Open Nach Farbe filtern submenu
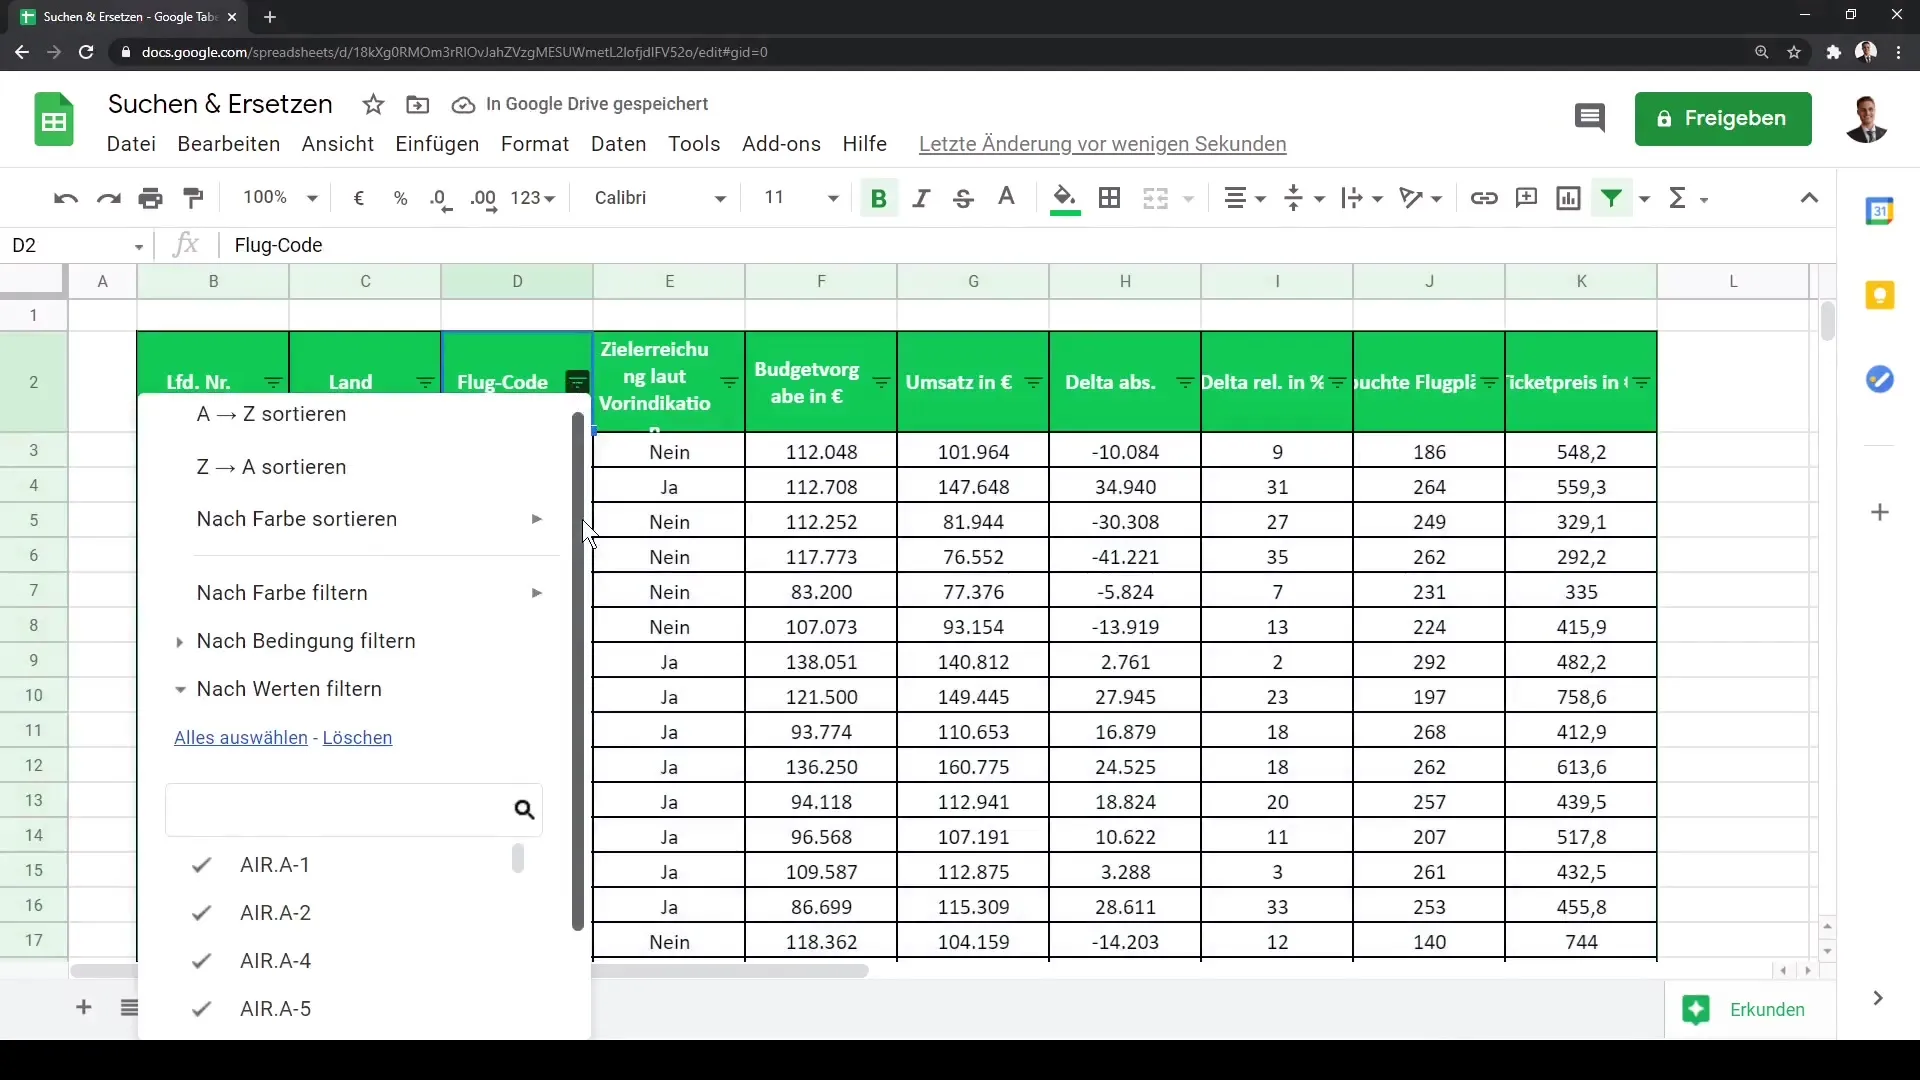 pyautogui.click(x=370, y=593)
